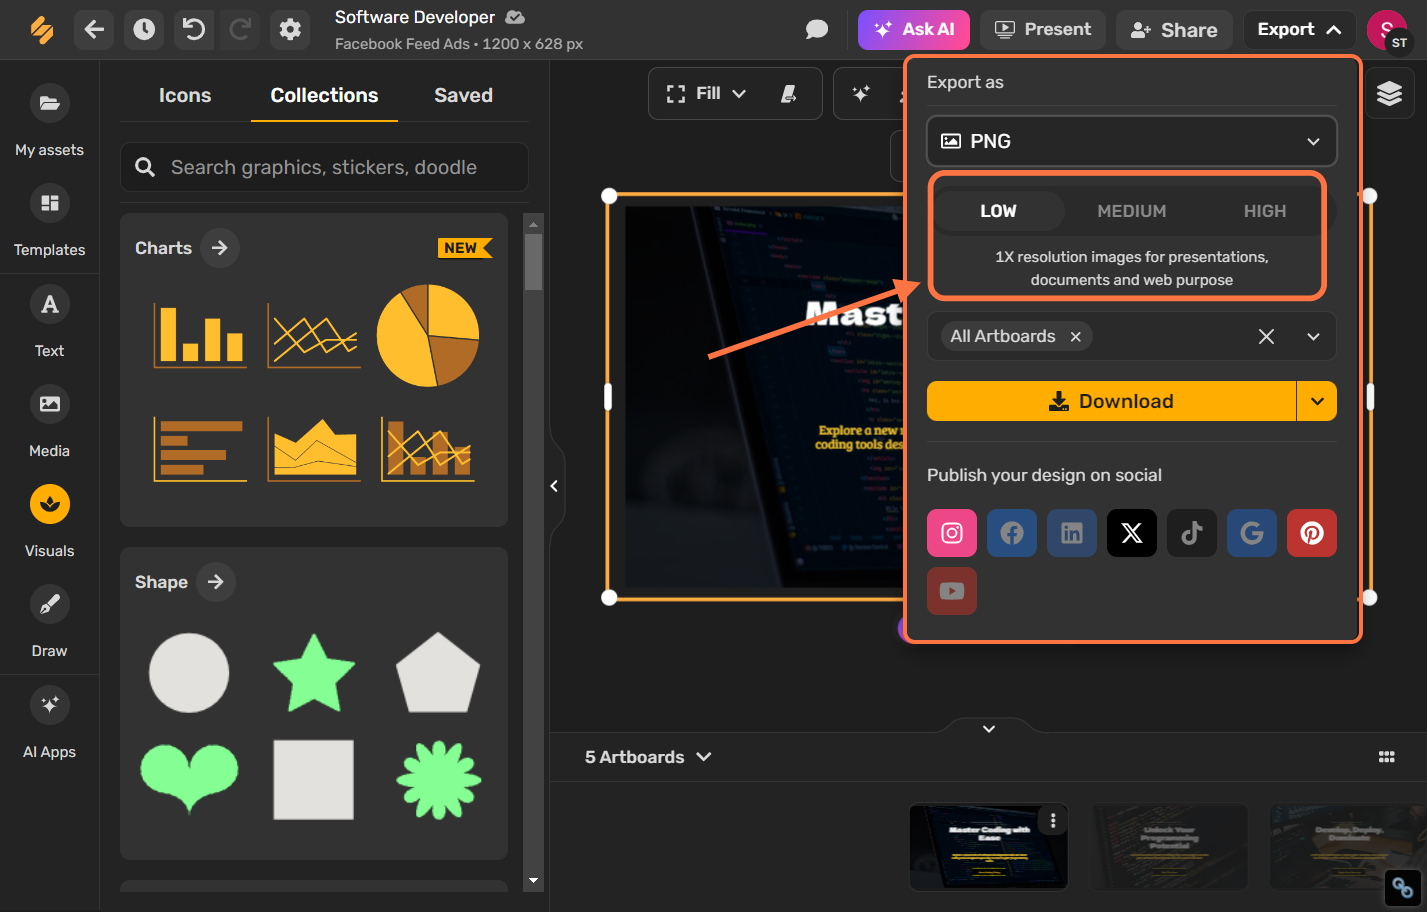Screen dimensions: 1427x912
Task: Remove All Artboards from export selection
Action: (1075, 336)
